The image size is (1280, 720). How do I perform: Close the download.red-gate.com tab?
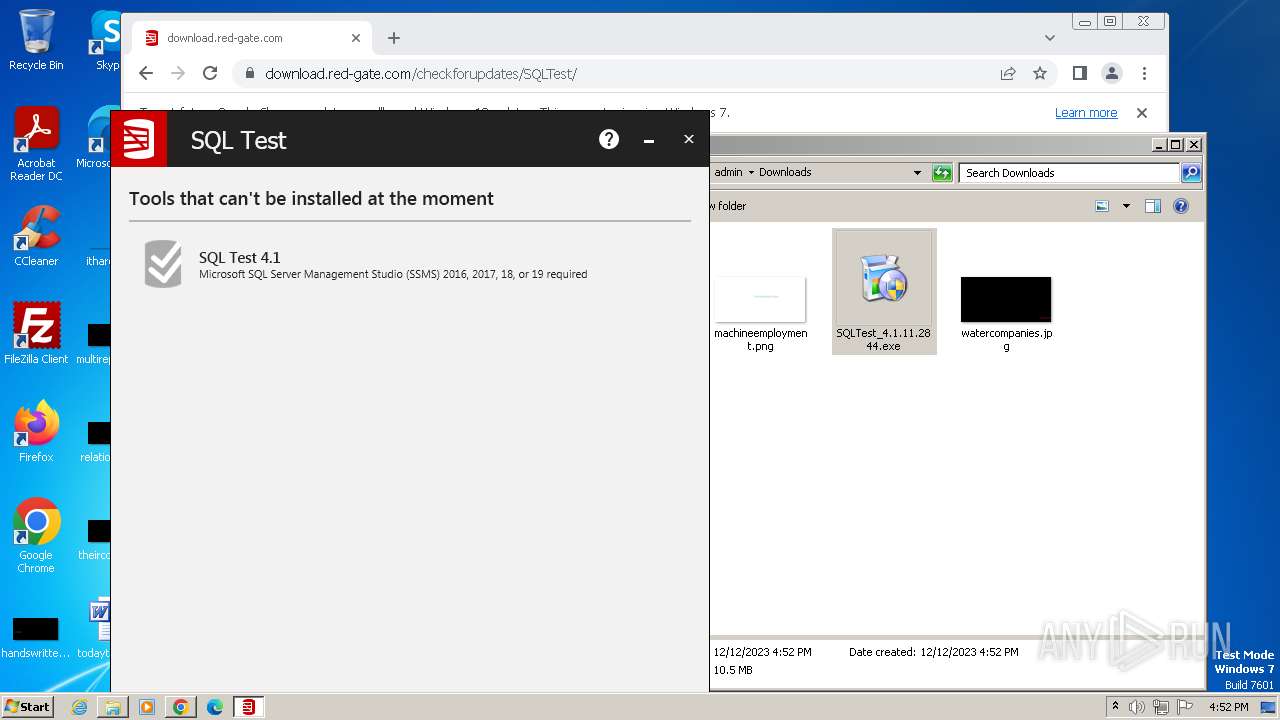[x=356, y=38]
